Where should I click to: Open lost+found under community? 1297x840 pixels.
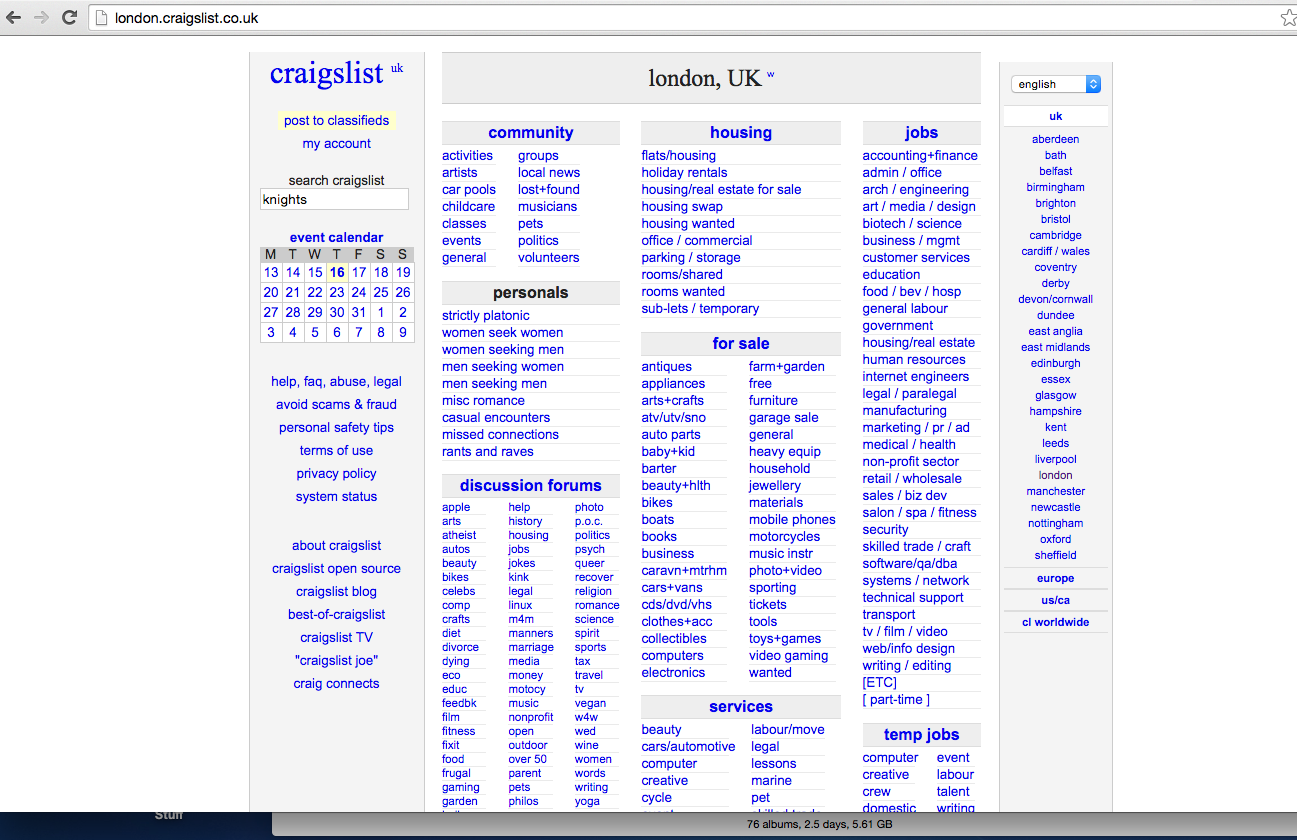pos(548,189)
